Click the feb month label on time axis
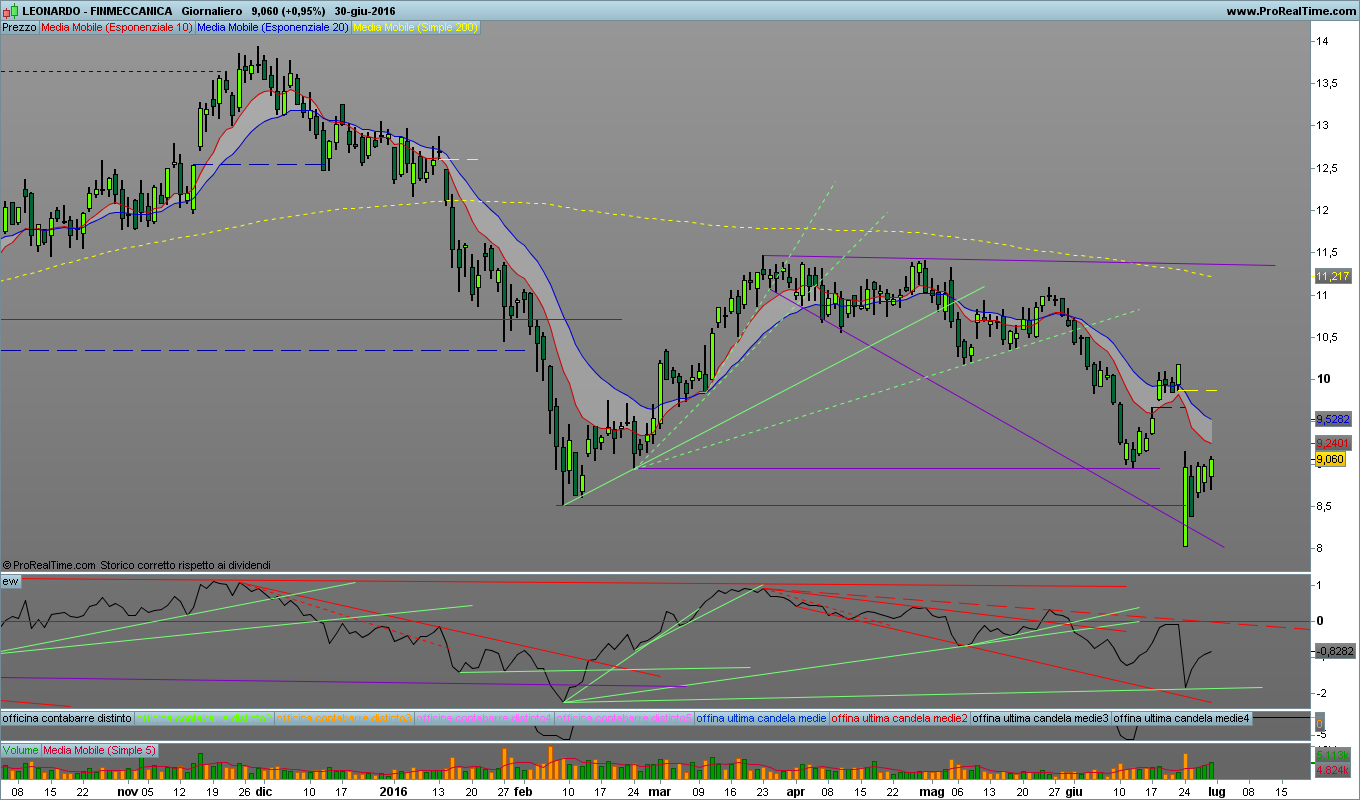The width and height of the screenshot is (1360, 800). click(x=523, y=791)
